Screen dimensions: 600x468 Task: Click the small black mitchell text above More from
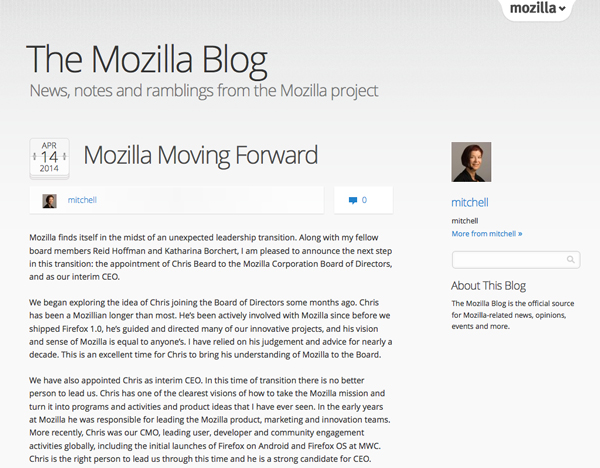(465, 220)
